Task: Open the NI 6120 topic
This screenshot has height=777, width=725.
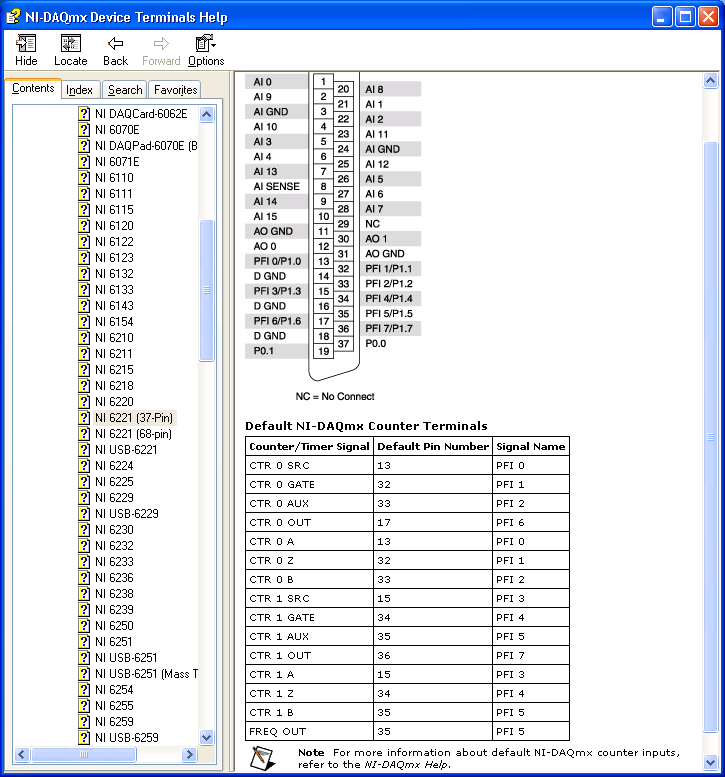Action: (114, 226)
